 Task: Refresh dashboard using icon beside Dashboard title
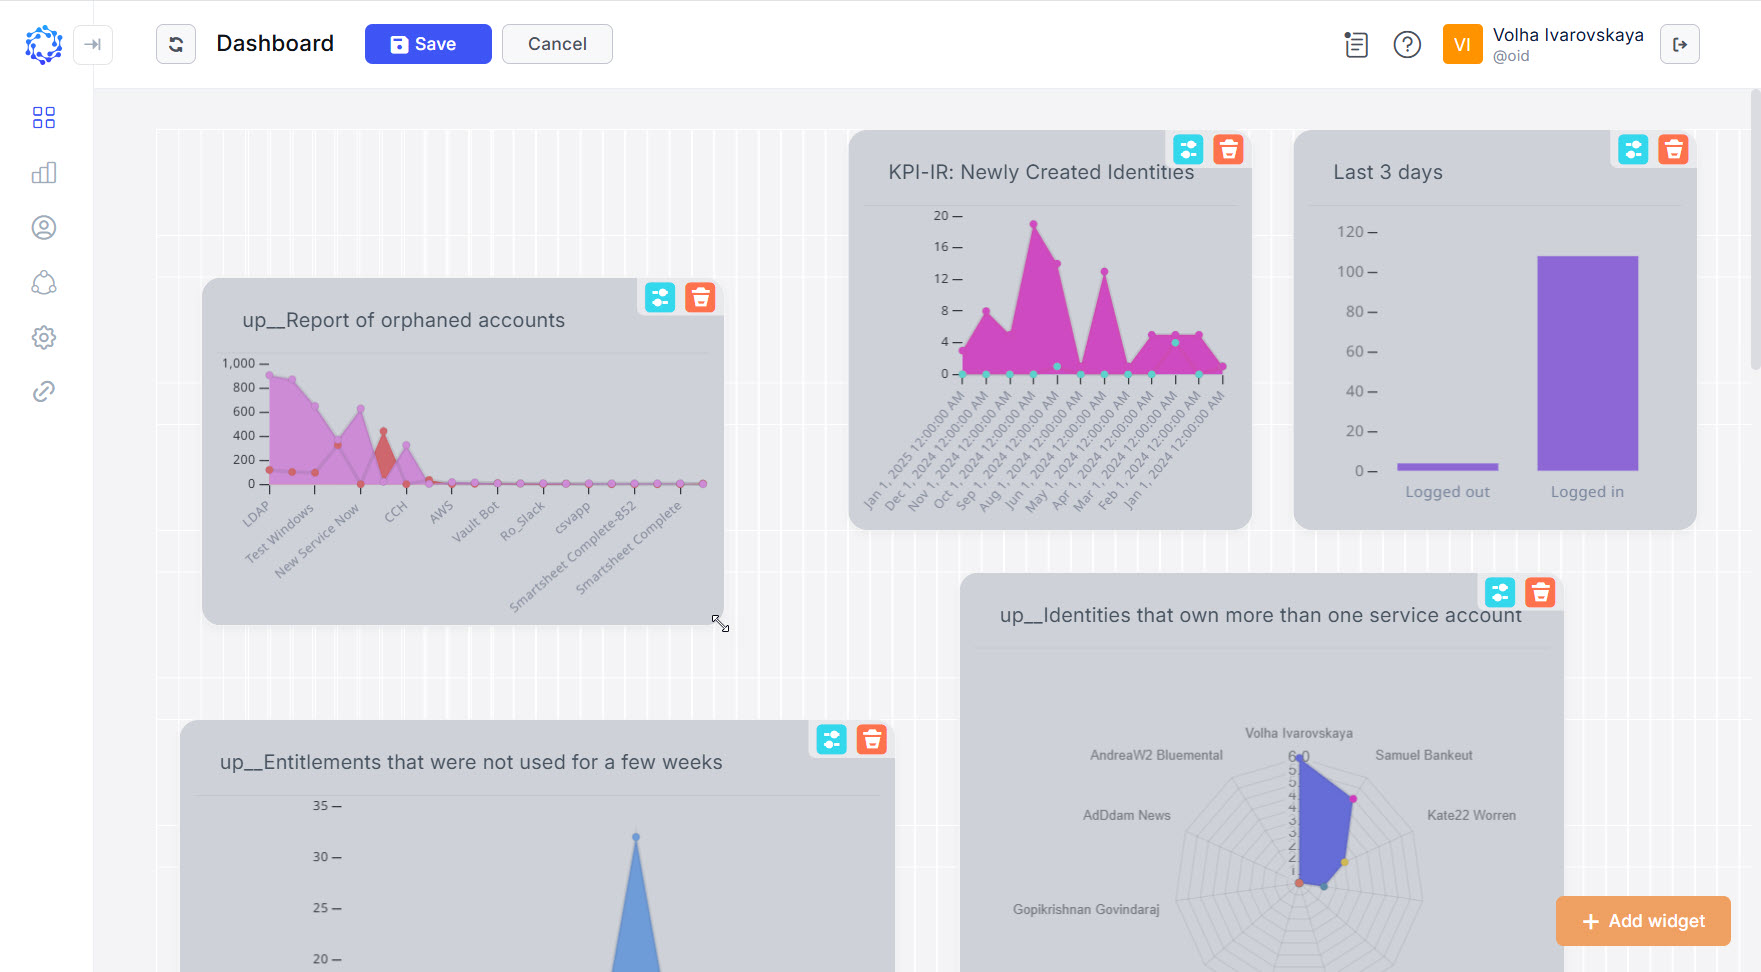(x=175, y=44)
